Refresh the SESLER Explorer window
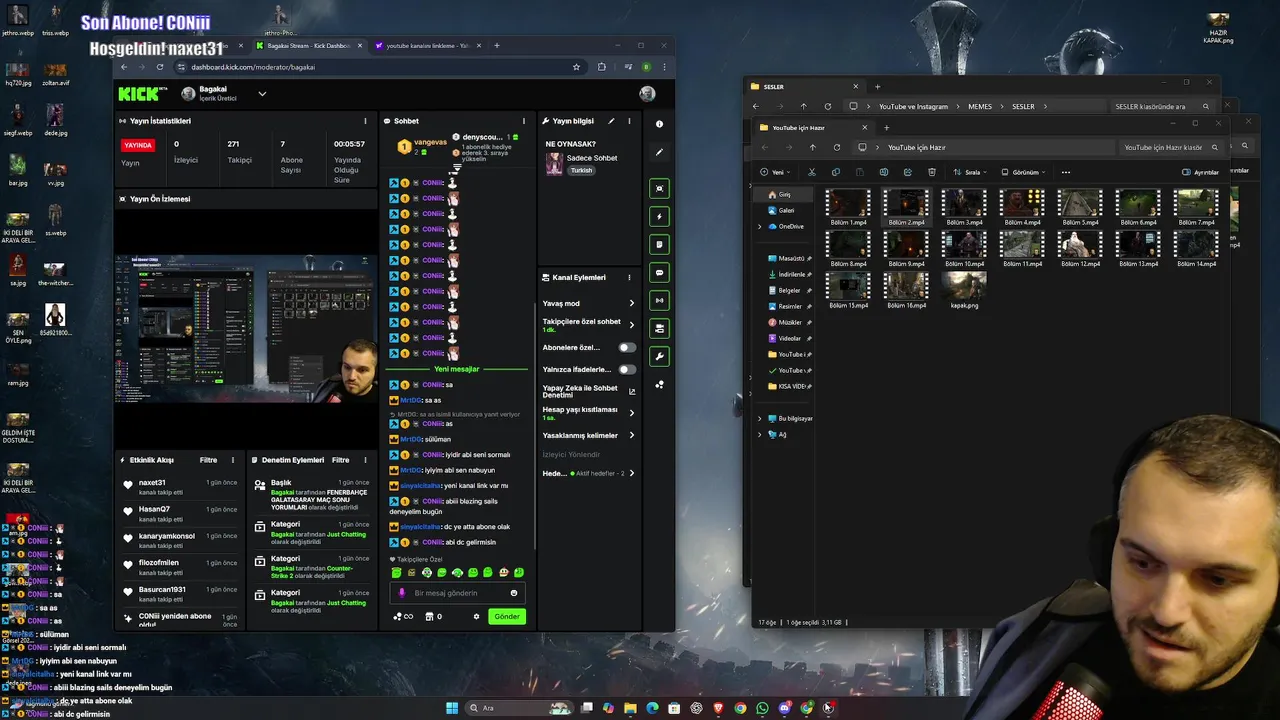This screenshot has height=720, width=1280. [828, 106]
